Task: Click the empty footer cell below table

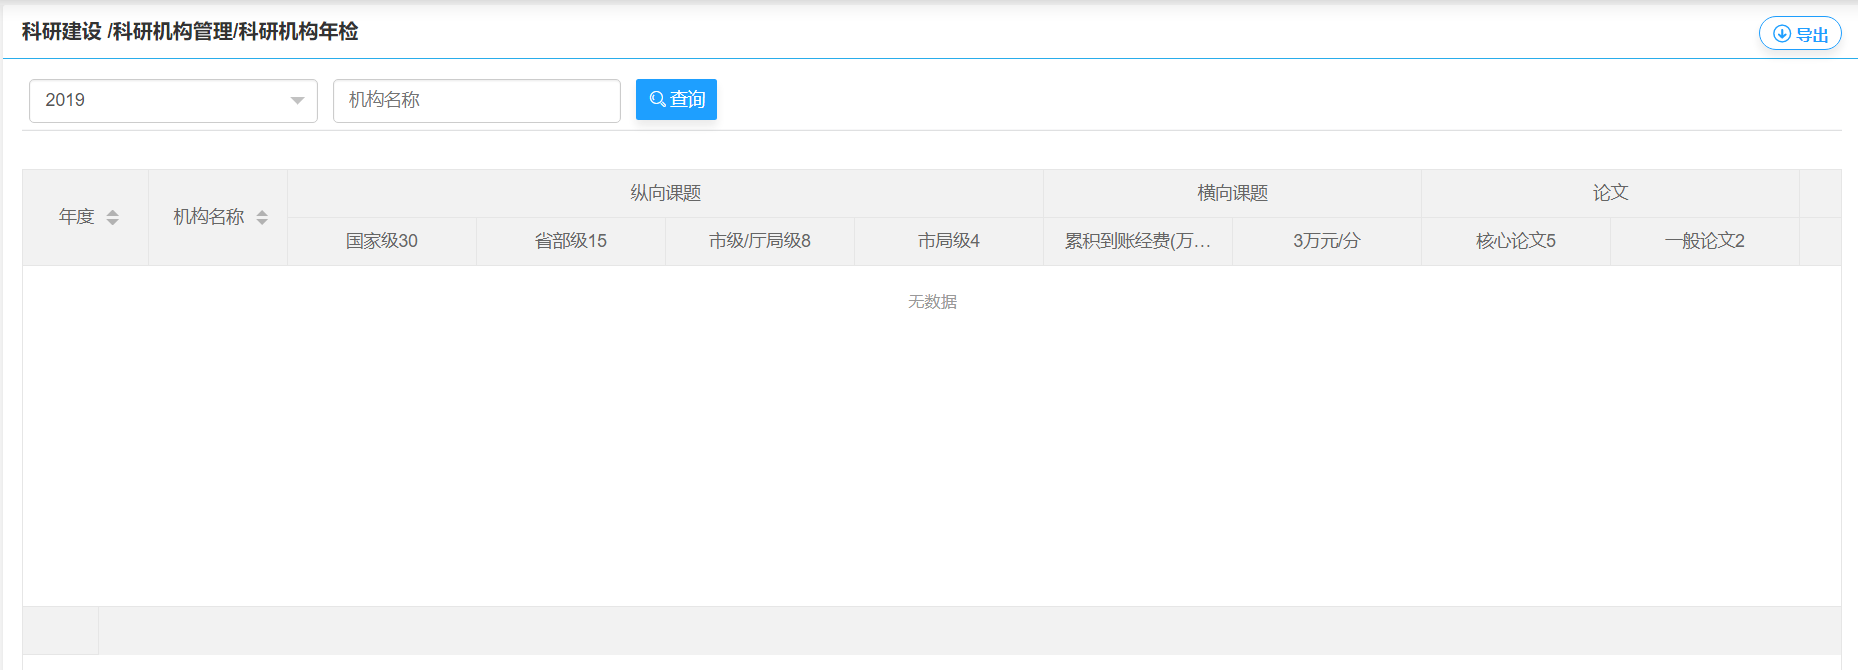Action: click(60, 630)
